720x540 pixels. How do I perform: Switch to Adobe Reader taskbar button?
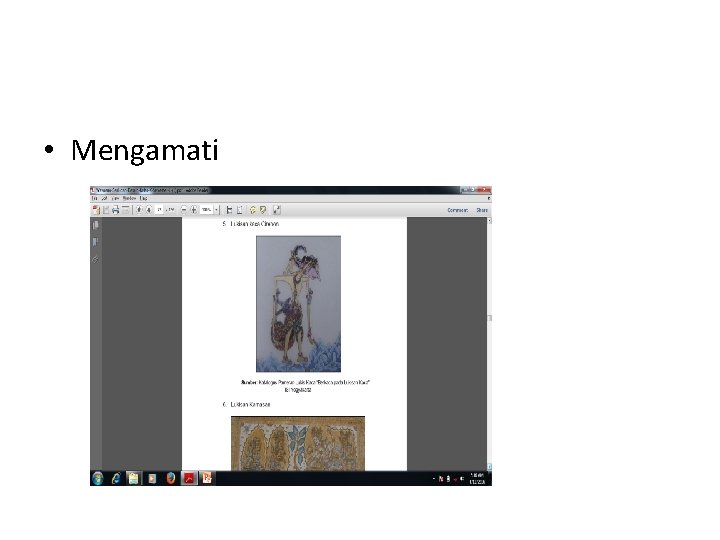click(x=189, y=478)
